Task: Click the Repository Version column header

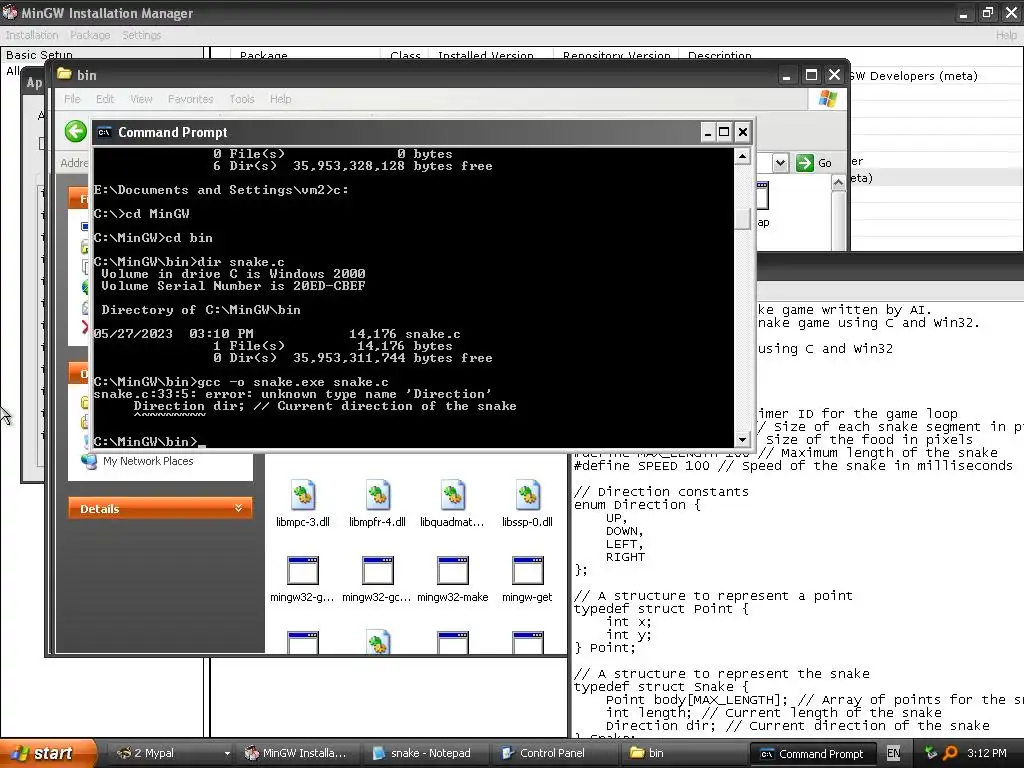Action: point(616,56)
